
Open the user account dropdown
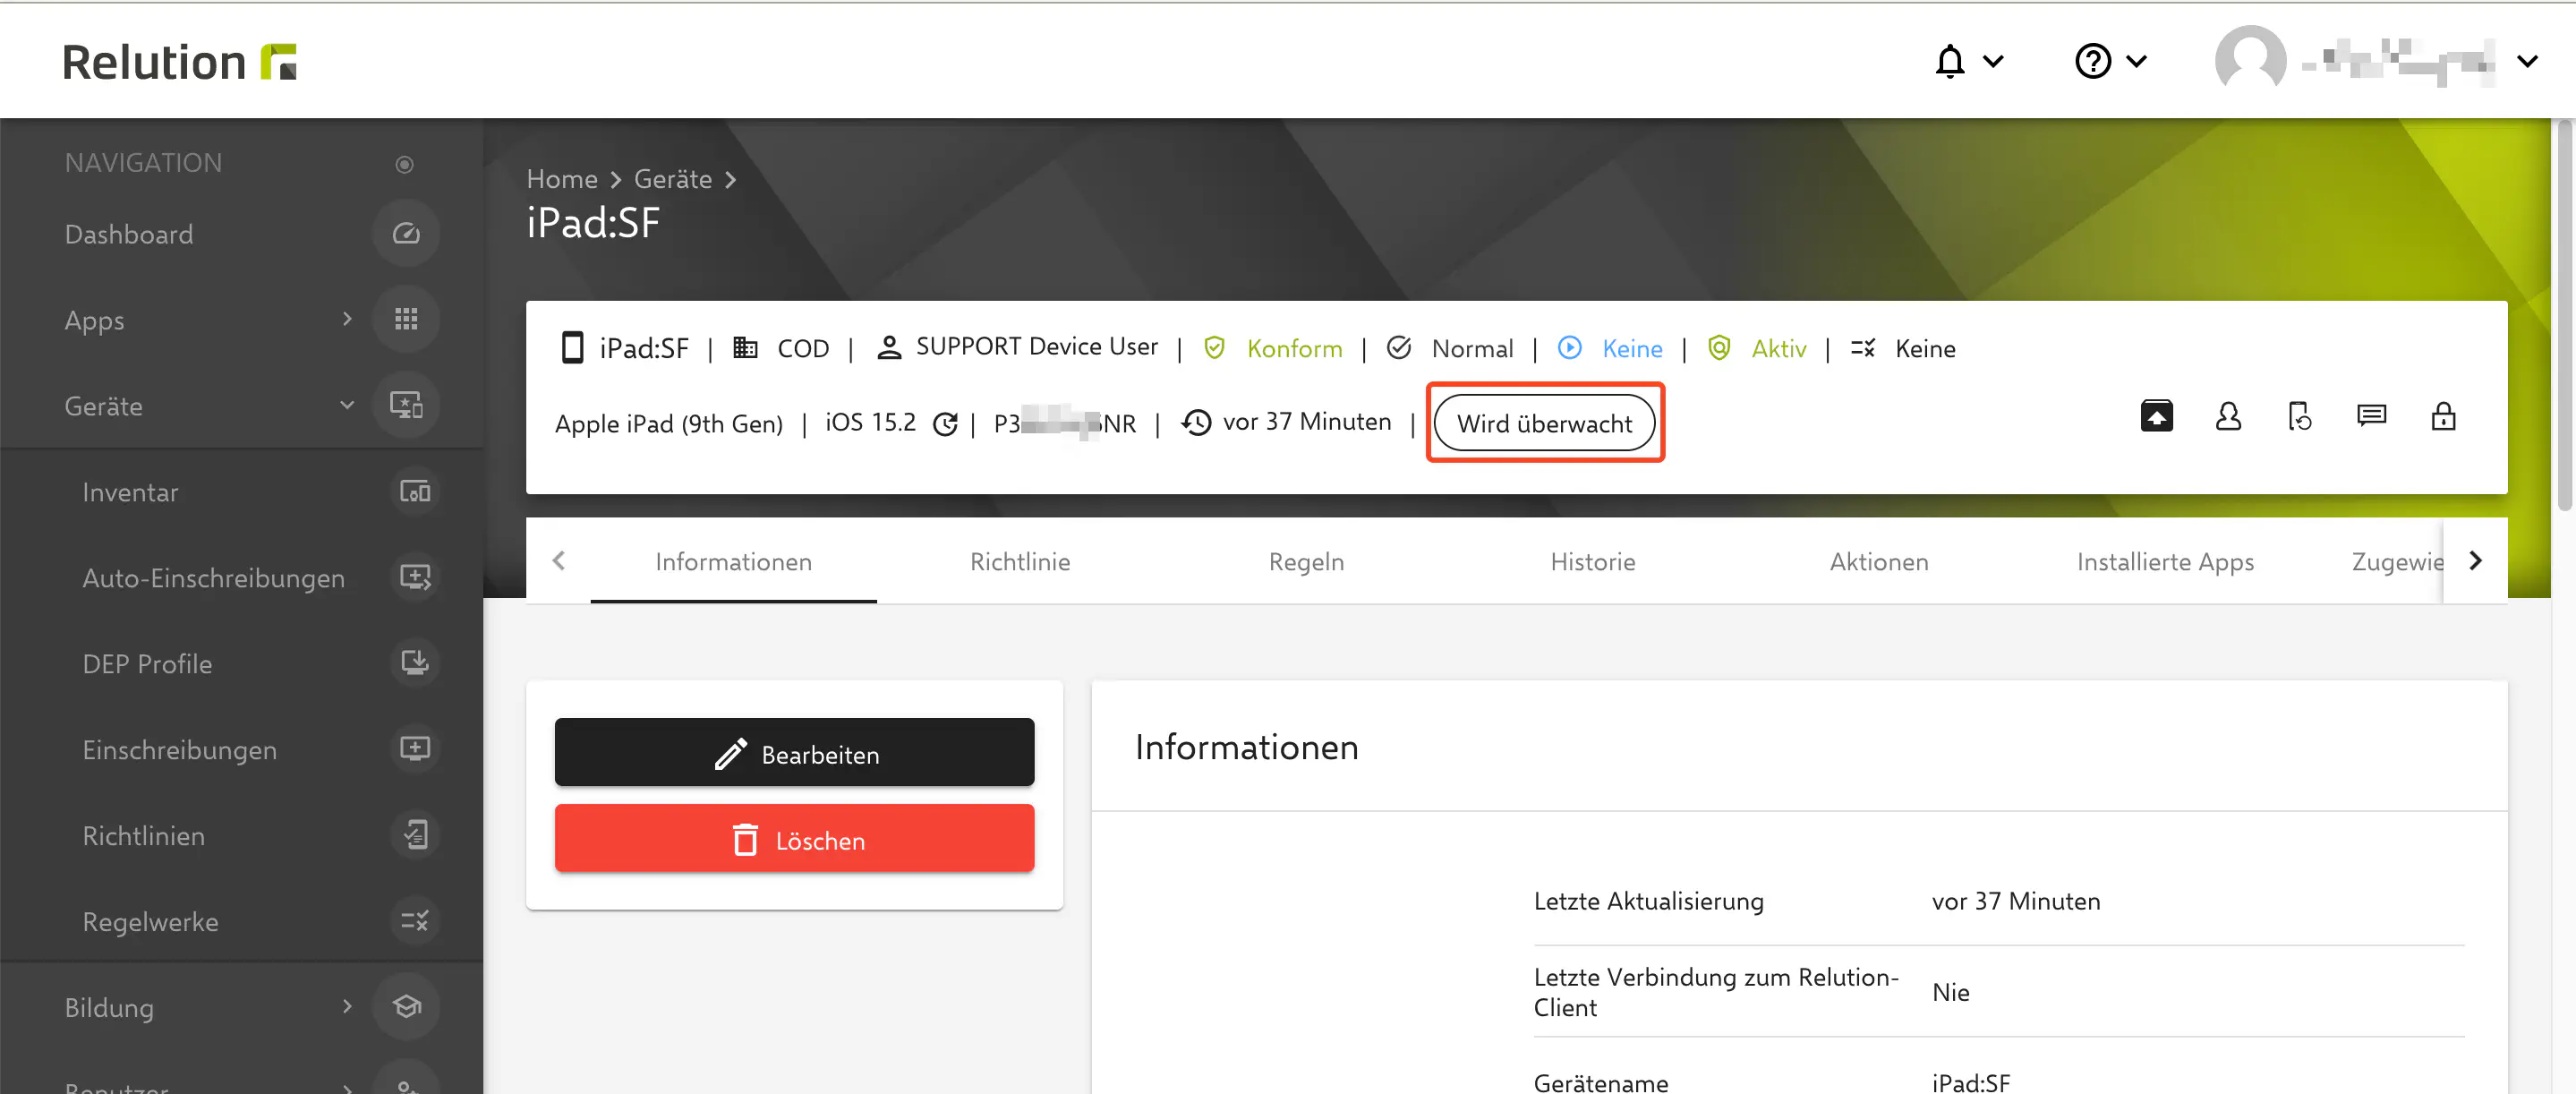point(2526,62)
